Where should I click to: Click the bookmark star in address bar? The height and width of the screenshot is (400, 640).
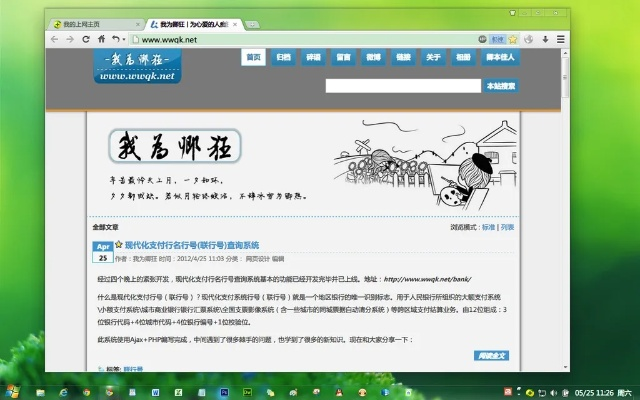click(513, 39)
